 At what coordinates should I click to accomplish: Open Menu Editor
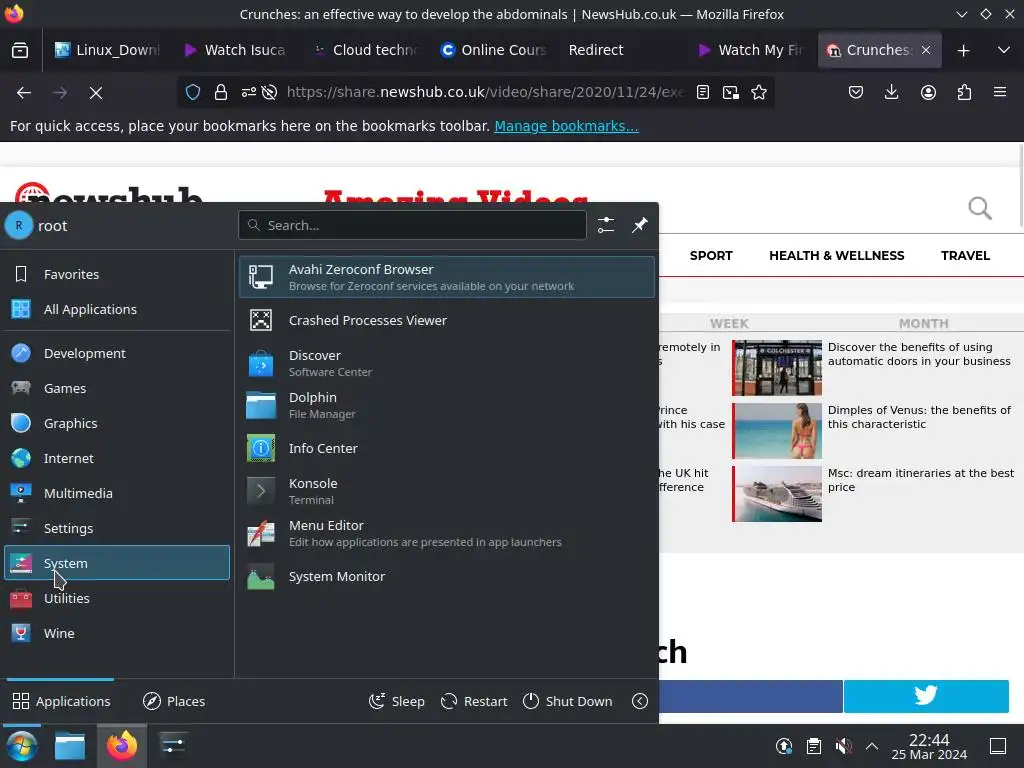pyautogui.click(x=447, y=533)
